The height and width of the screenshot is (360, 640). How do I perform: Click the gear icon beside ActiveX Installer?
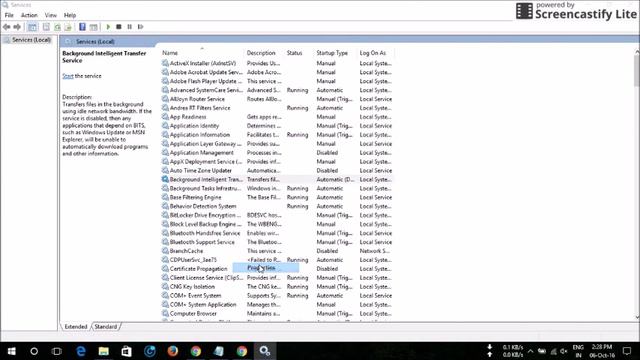coord(165,63)
